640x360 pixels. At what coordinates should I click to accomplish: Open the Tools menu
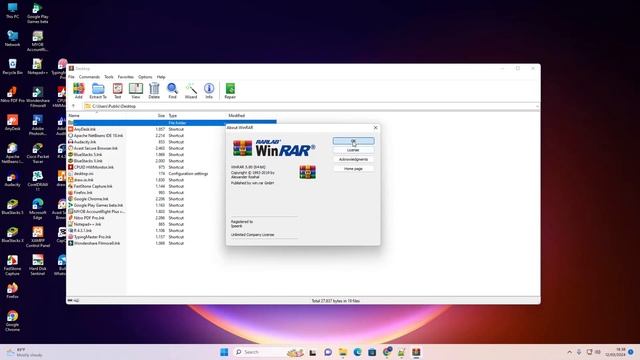pos(109,77)
